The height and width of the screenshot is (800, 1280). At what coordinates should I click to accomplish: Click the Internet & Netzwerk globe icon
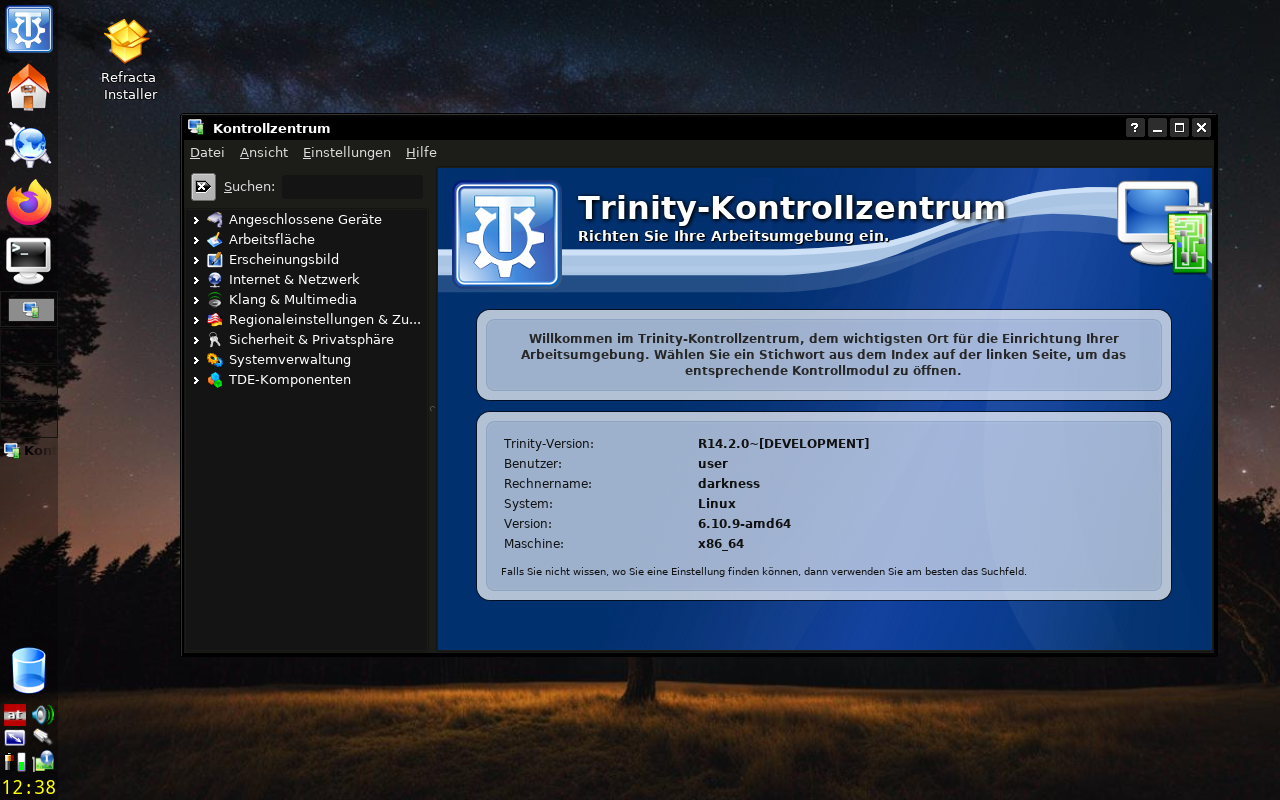click(x=215, y=279)
